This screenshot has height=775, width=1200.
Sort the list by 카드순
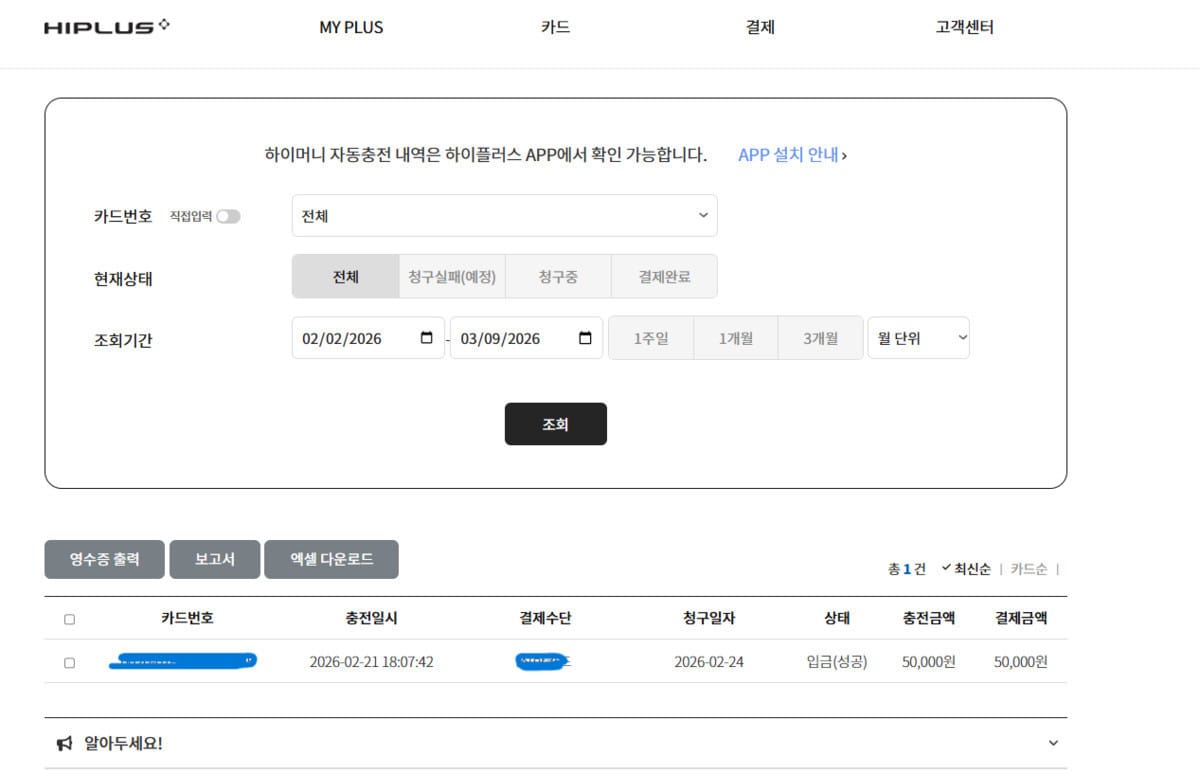tap(1030, 568)
